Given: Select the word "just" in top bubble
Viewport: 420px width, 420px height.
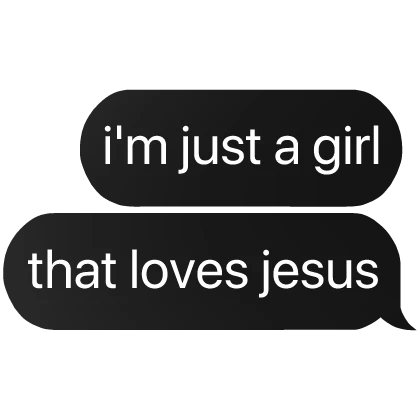Looking at the screenshot, I should click(219, 149).
